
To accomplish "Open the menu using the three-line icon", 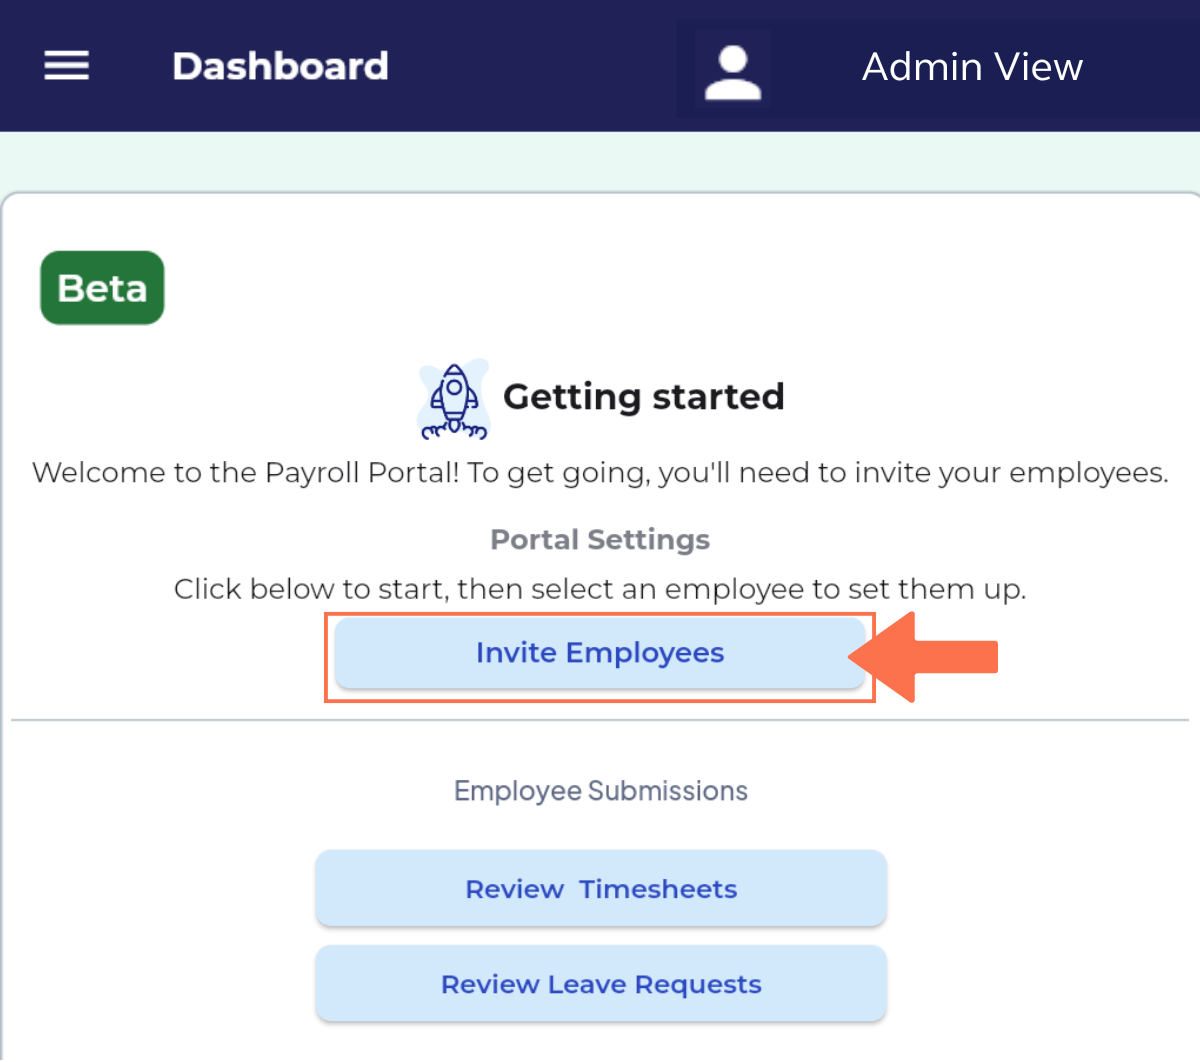I will pos(66,65).
